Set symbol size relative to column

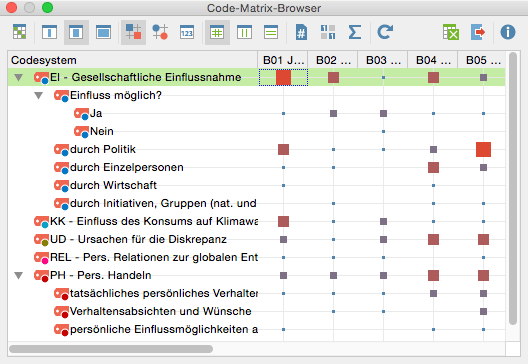[x=244, y=32]
